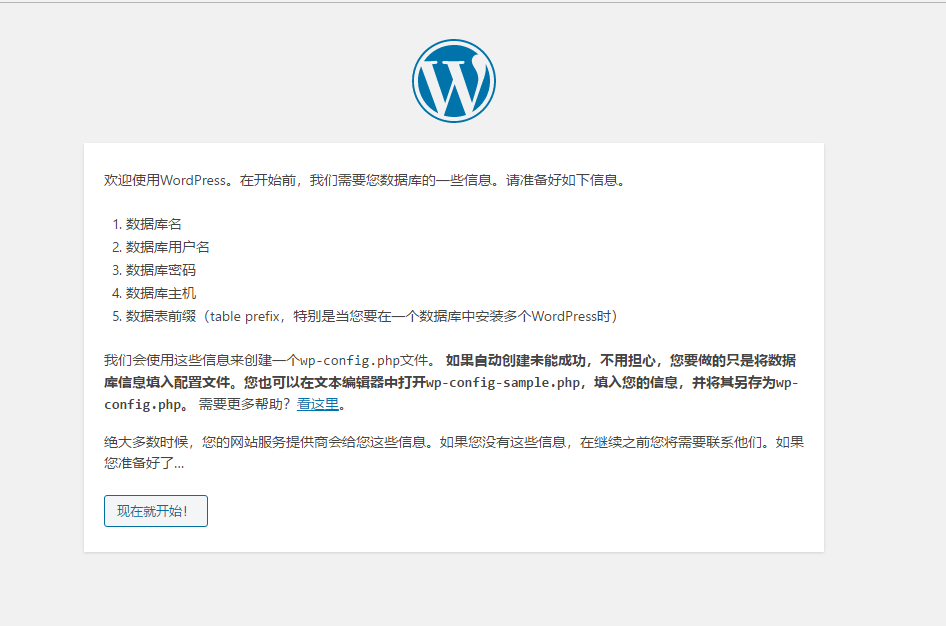
Task: Click the text 我们会使用这些信息来创建一个wp-config.php文件
Action: point(270,361)
